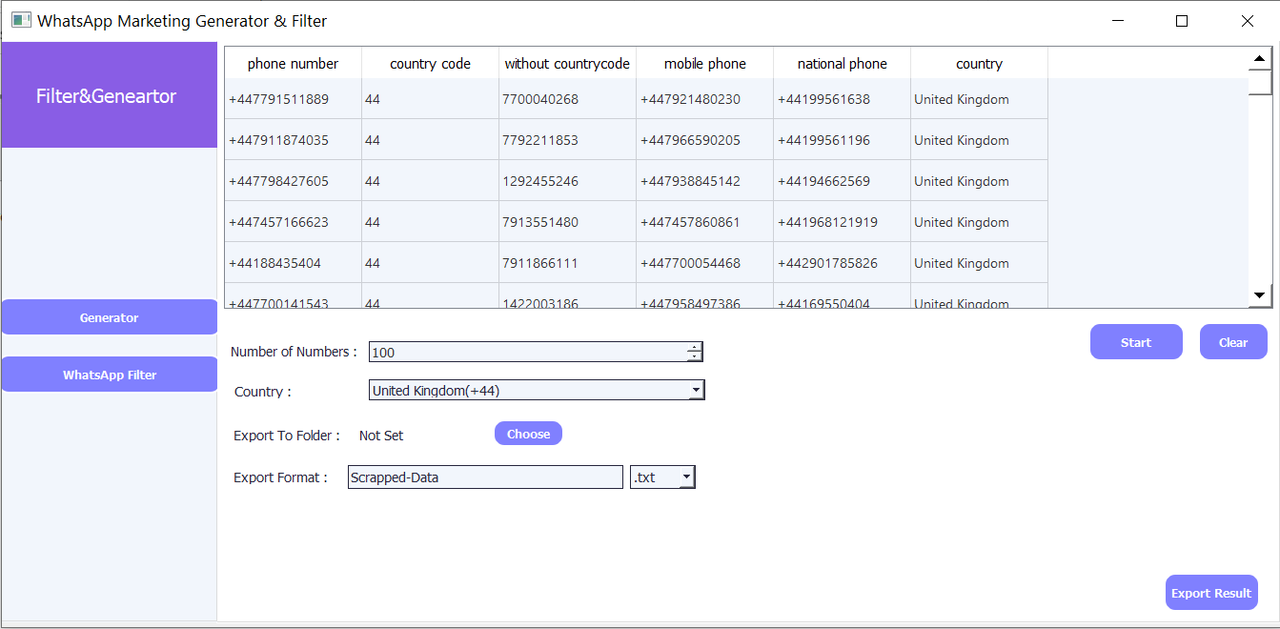The height and width of the screenshot is (629, 1280).
Task: Select cell +442901785826
Action: click(842, 263)
